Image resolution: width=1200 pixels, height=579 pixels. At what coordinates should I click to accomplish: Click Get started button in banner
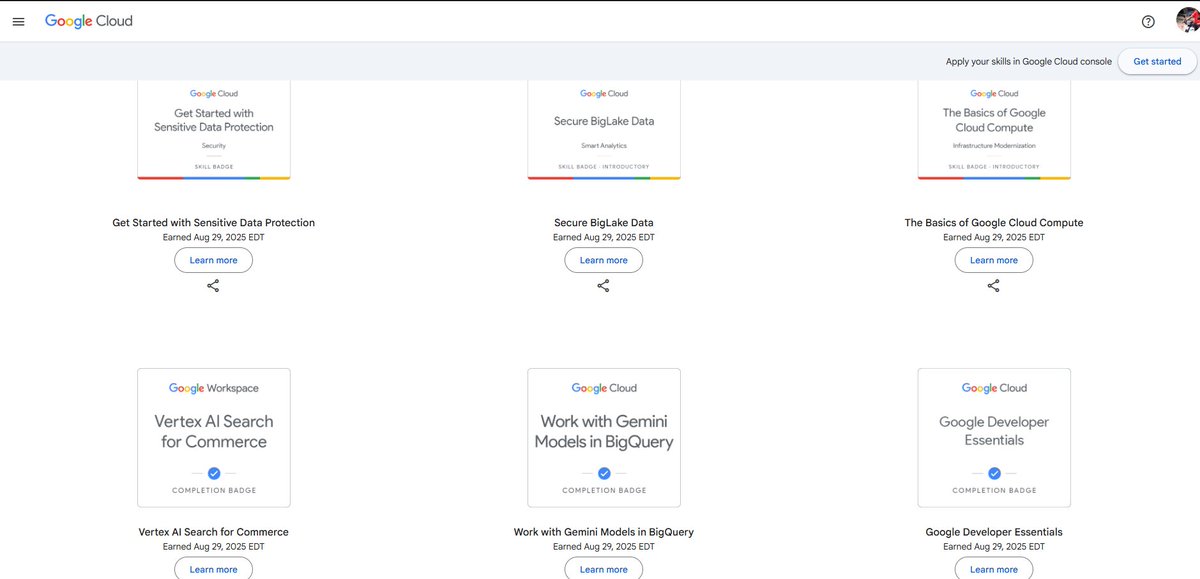pos(1157,61)
